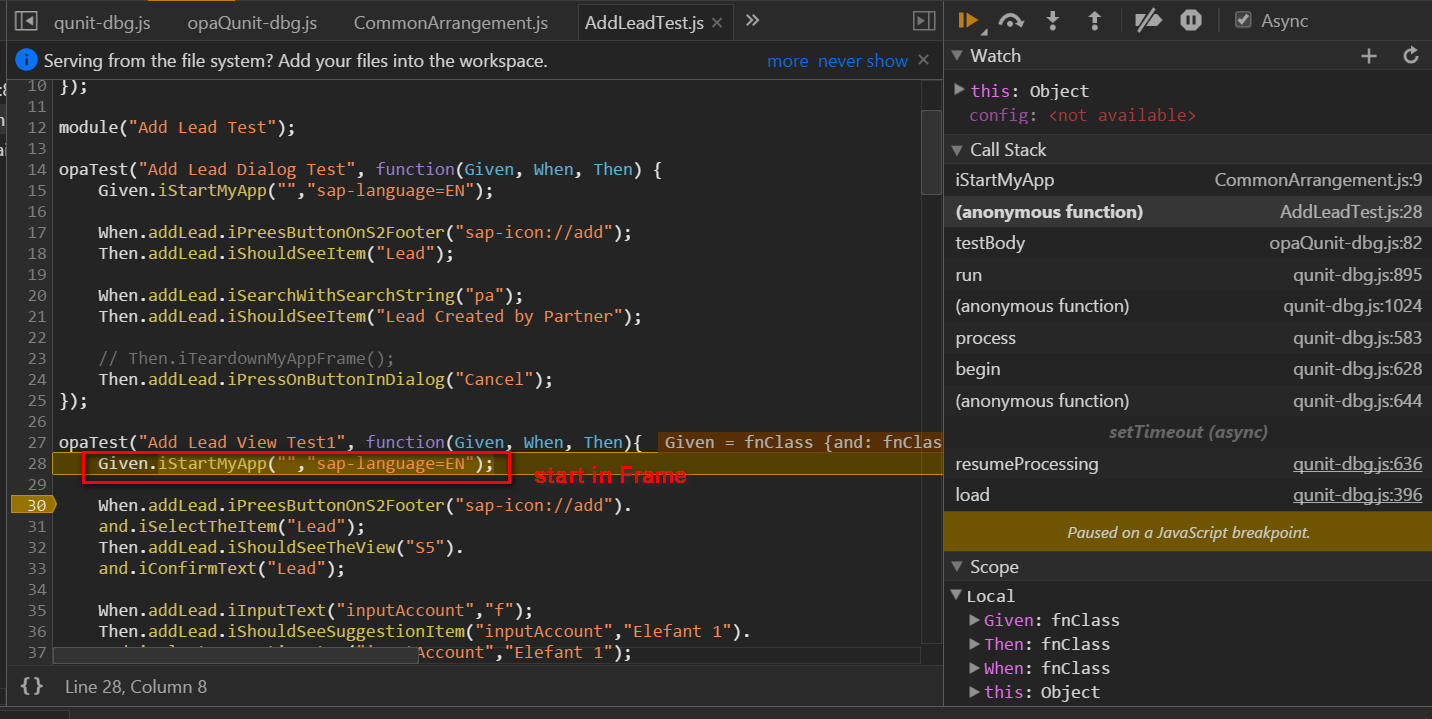Viewport: 1432px width, 719px height.
Task: Select the begin call stack frame
Action: point(1188,369)
